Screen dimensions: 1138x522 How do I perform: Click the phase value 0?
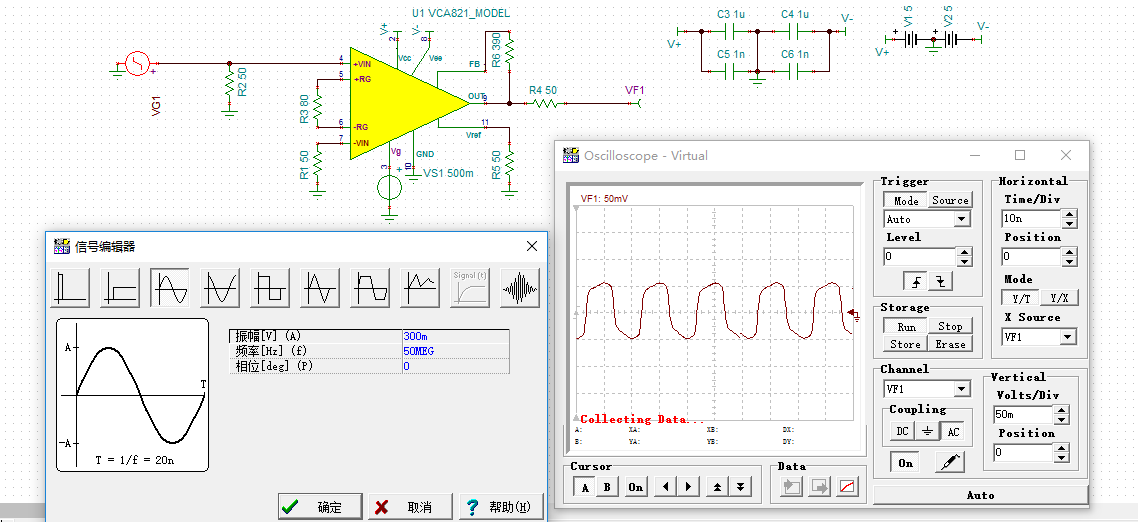(x=456, y=366)
